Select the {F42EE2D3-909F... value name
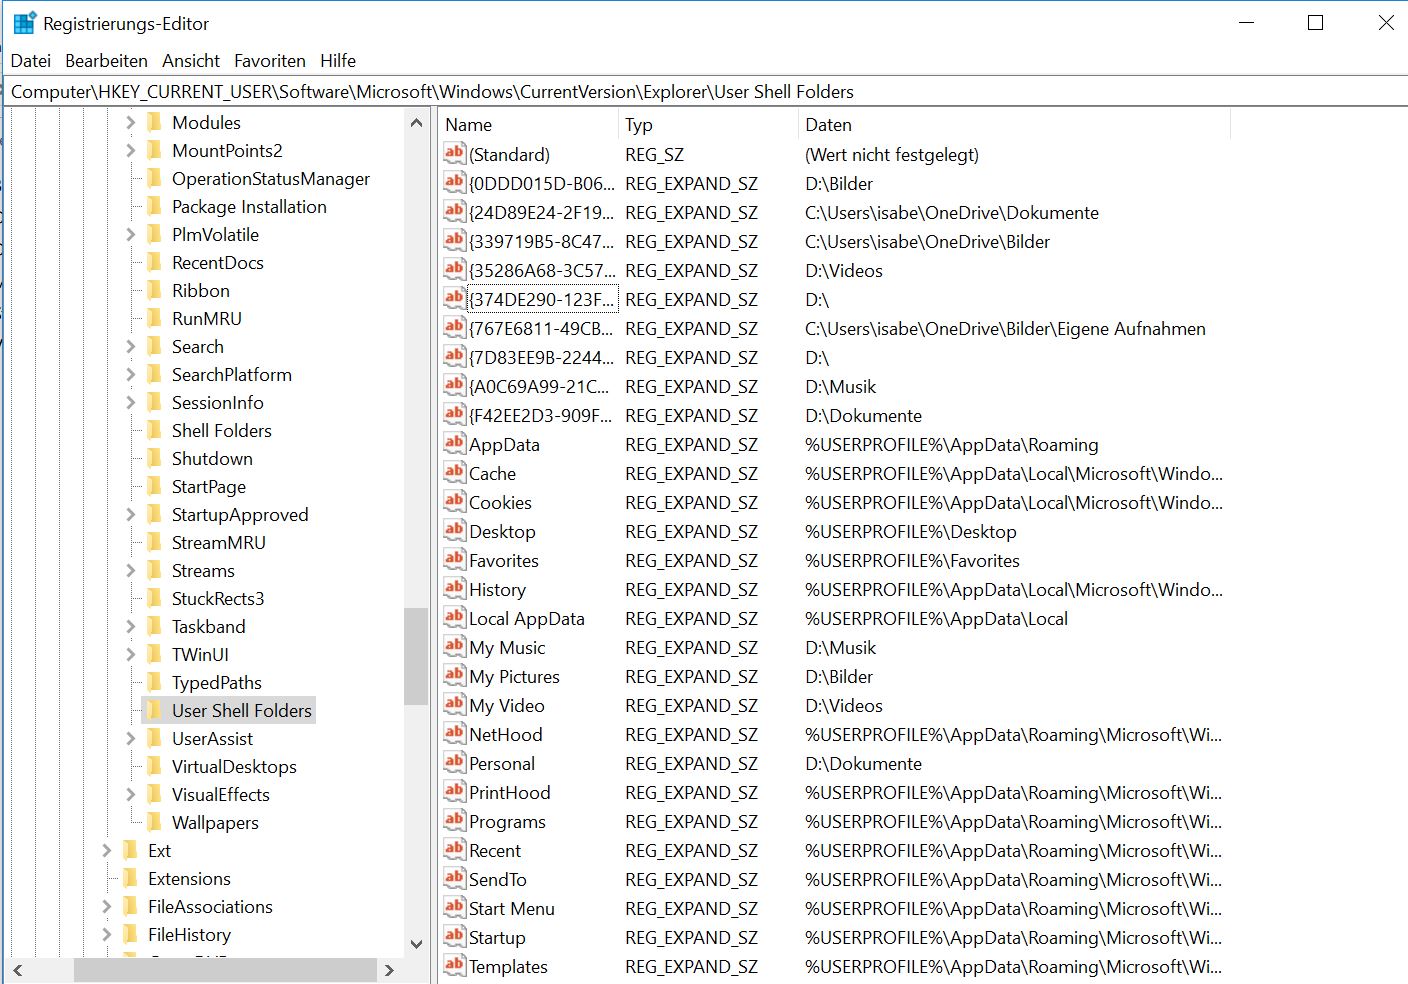Viewport: 1408px width, 984px height. (540, 415)
